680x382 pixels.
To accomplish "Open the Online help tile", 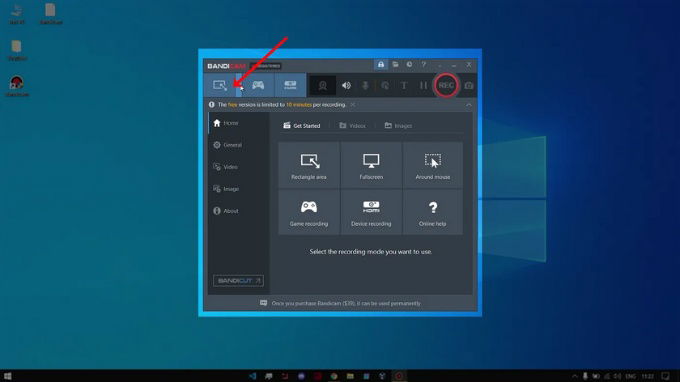I will pyautogui.click(x=433, y=212).
